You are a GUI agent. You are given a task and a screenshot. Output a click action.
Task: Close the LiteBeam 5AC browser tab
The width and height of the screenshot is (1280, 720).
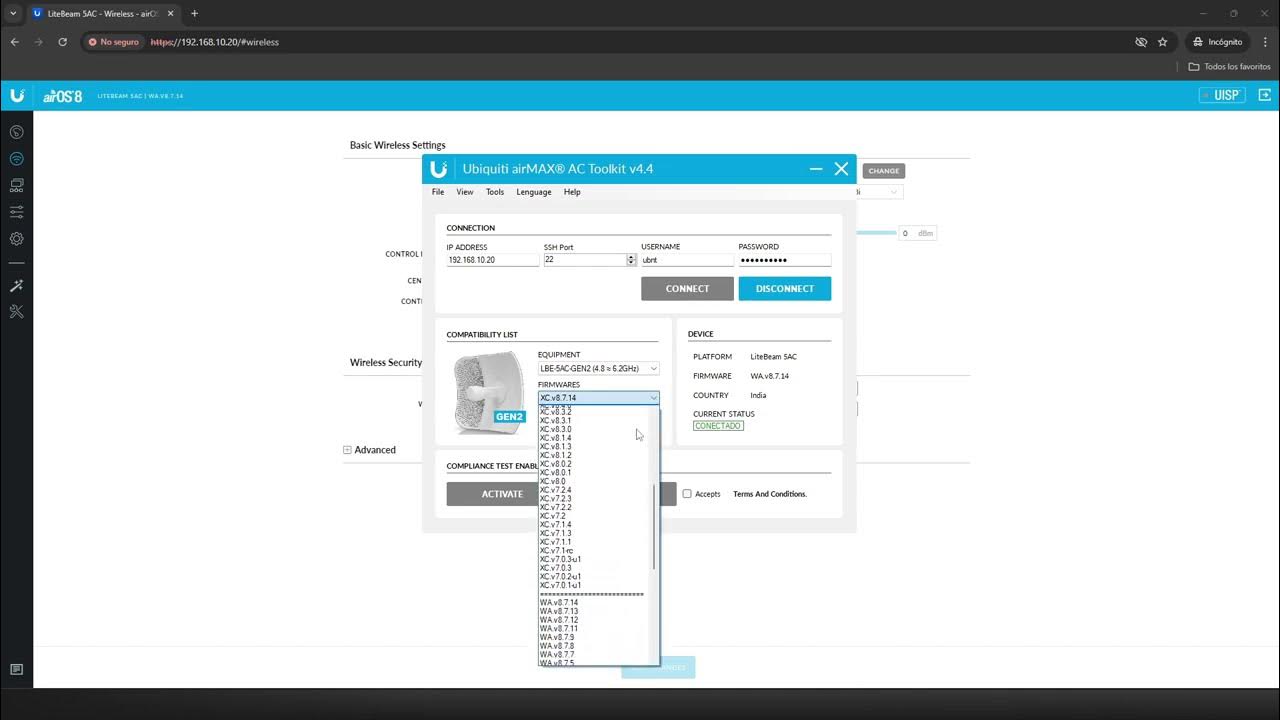click(x=172, y=14)
